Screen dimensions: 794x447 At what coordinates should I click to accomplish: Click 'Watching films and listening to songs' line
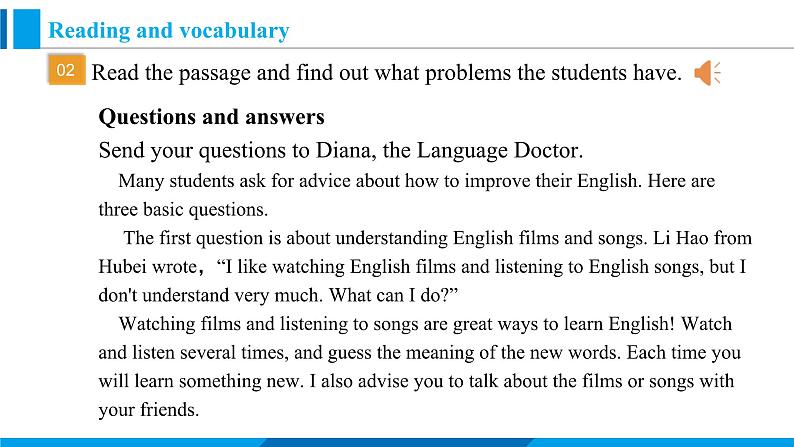point(425,324)
